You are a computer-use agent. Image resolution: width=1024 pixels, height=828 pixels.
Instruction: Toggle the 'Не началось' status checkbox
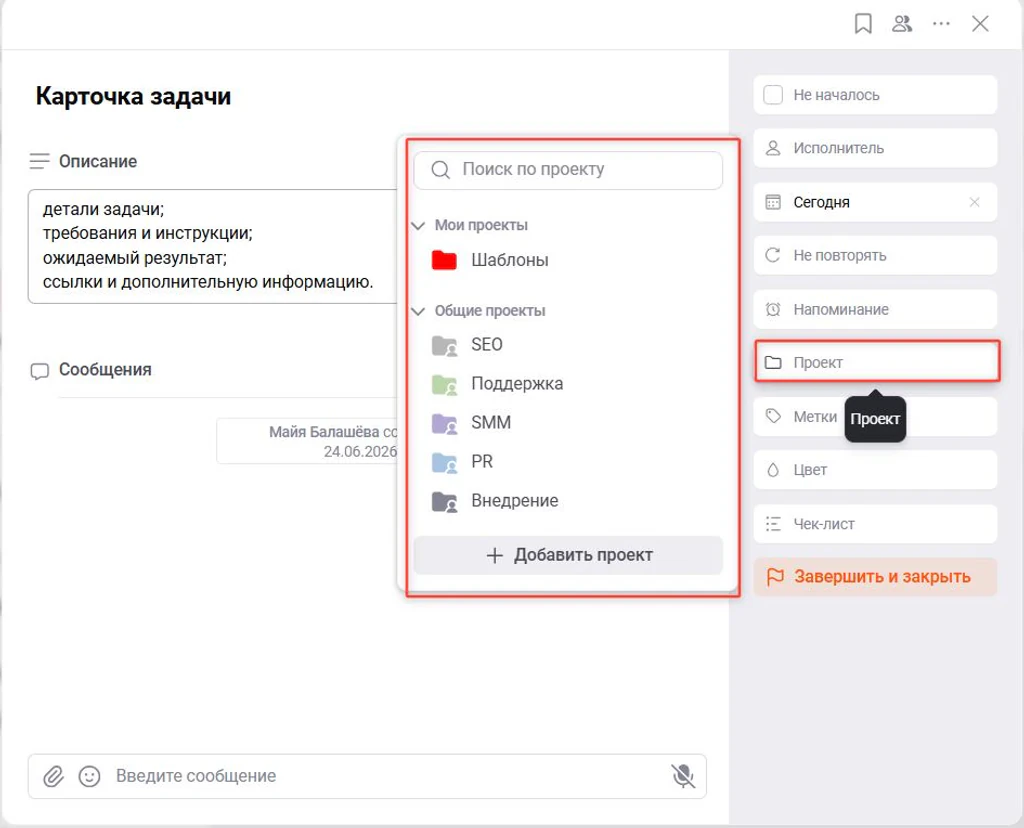[x=773, y=95]
